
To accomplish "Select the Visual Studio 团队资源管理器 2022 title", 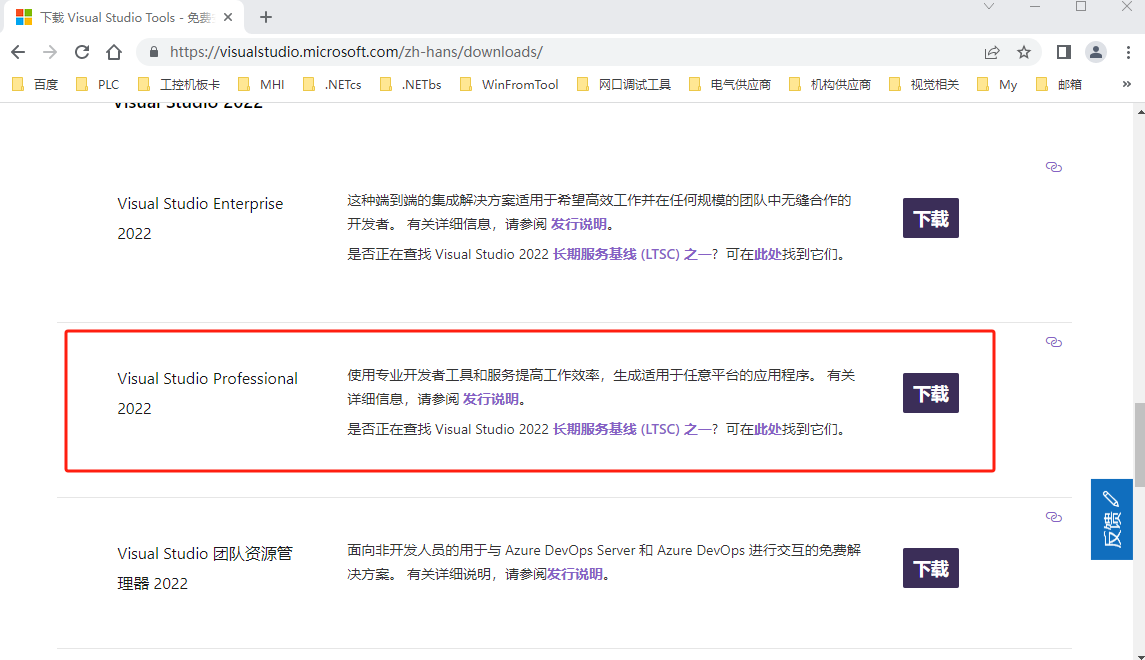I will point(204,568).
